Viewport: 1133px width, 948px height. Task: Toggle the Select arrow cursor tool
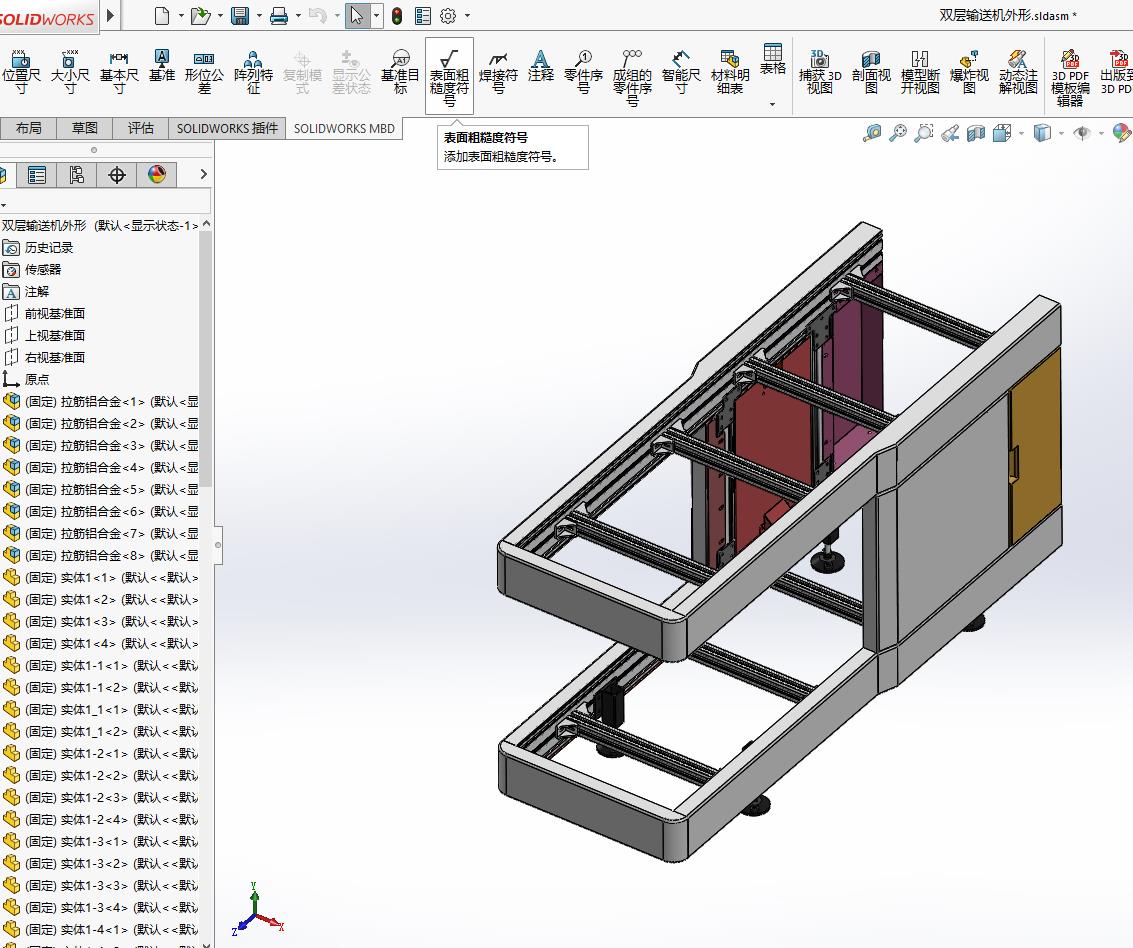[357, 15]
